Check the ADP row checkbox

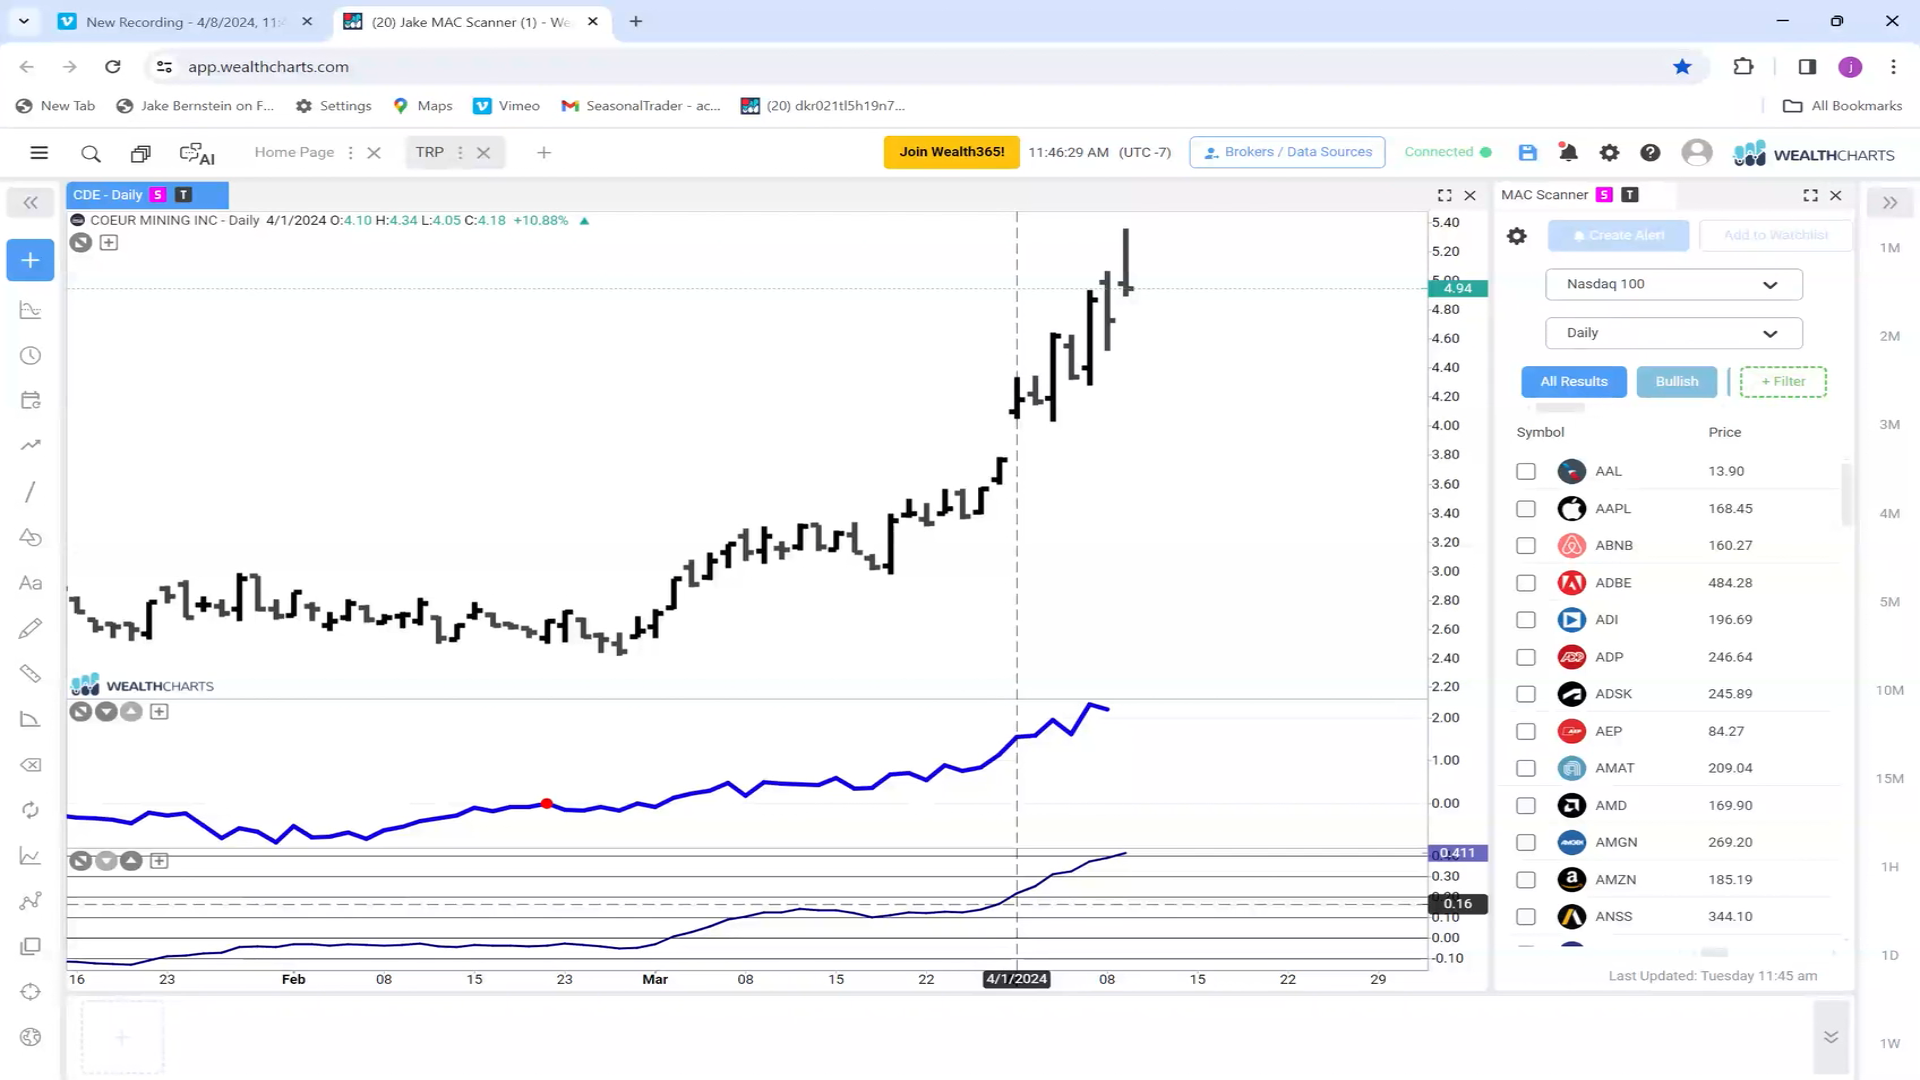tap(1525, 657)
